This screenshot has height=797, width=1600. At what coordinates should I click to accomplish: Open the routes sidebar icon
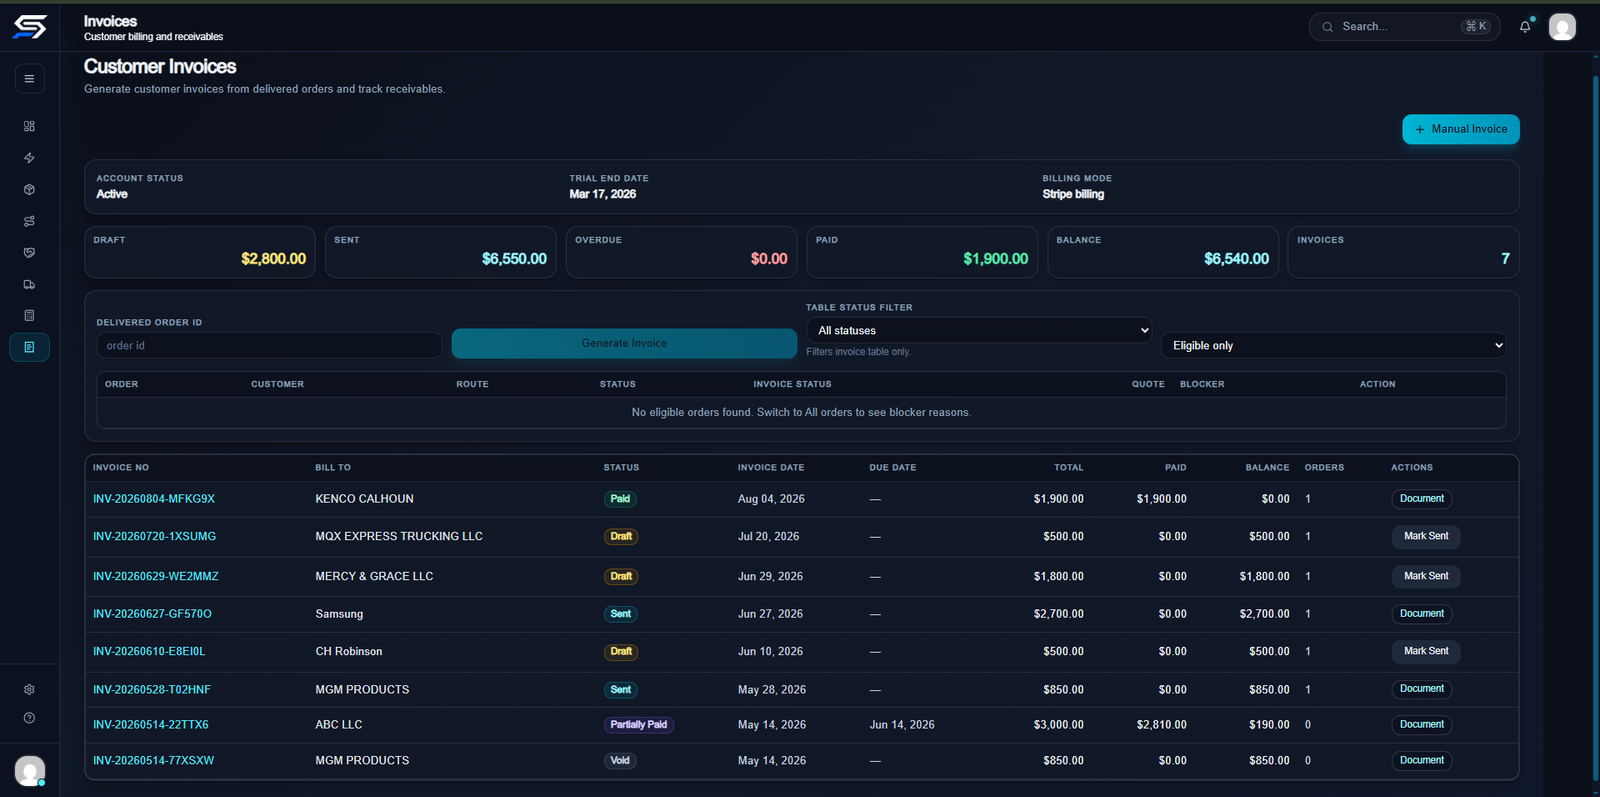click(x=29, y=221)
